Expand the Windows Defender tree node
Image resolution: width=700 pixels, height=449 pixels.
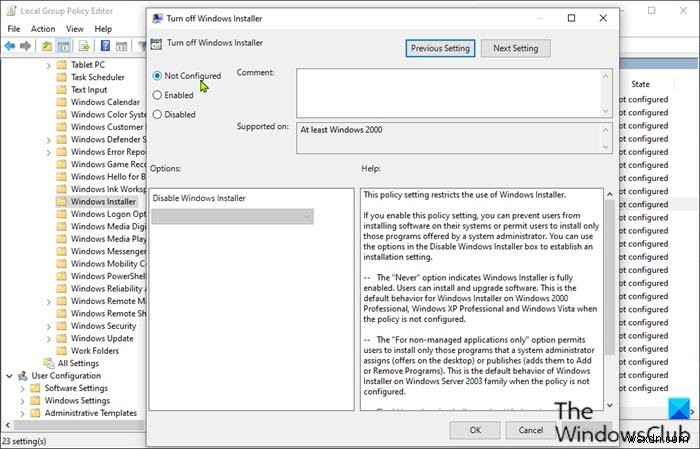pos(49,140)
